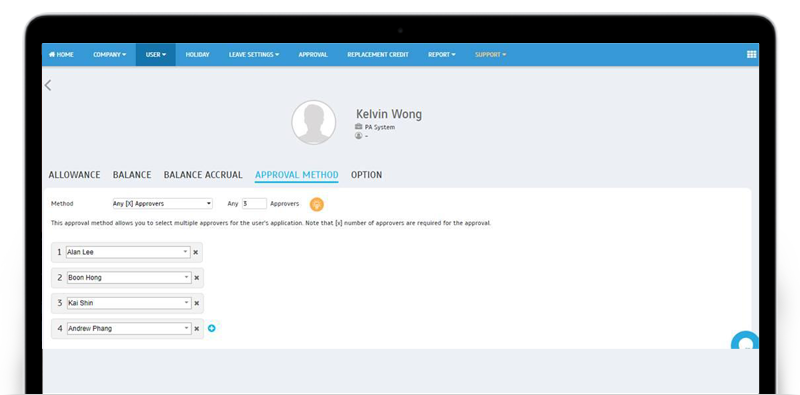The height and width of the screenshot is (395, 800).
Task: Remove approver Kai Shin with its x
Action: (x=196, y=303)
